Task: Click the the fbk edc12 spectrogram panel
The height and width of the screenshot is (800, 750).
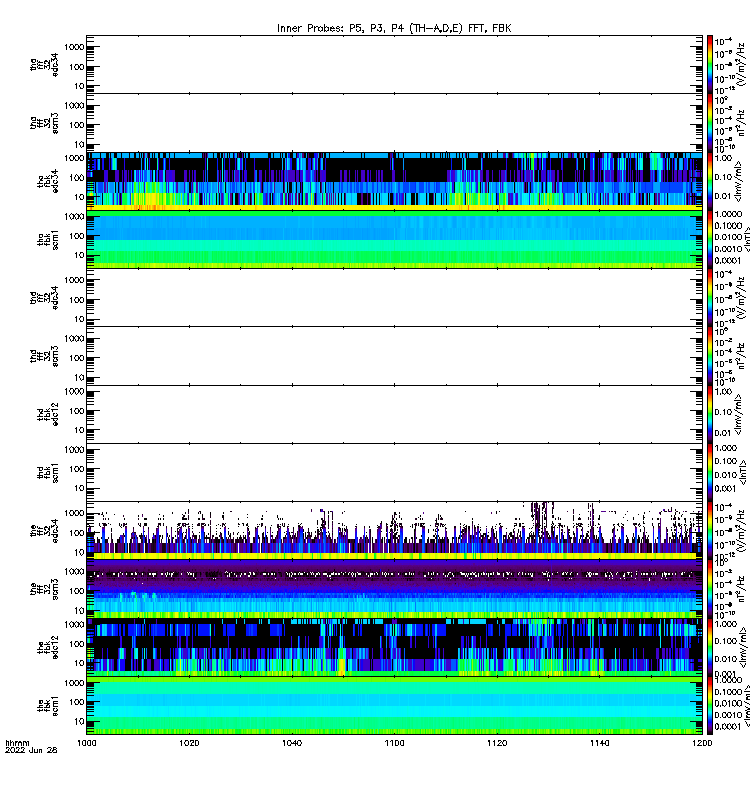Action: click(x=394, y=647)
